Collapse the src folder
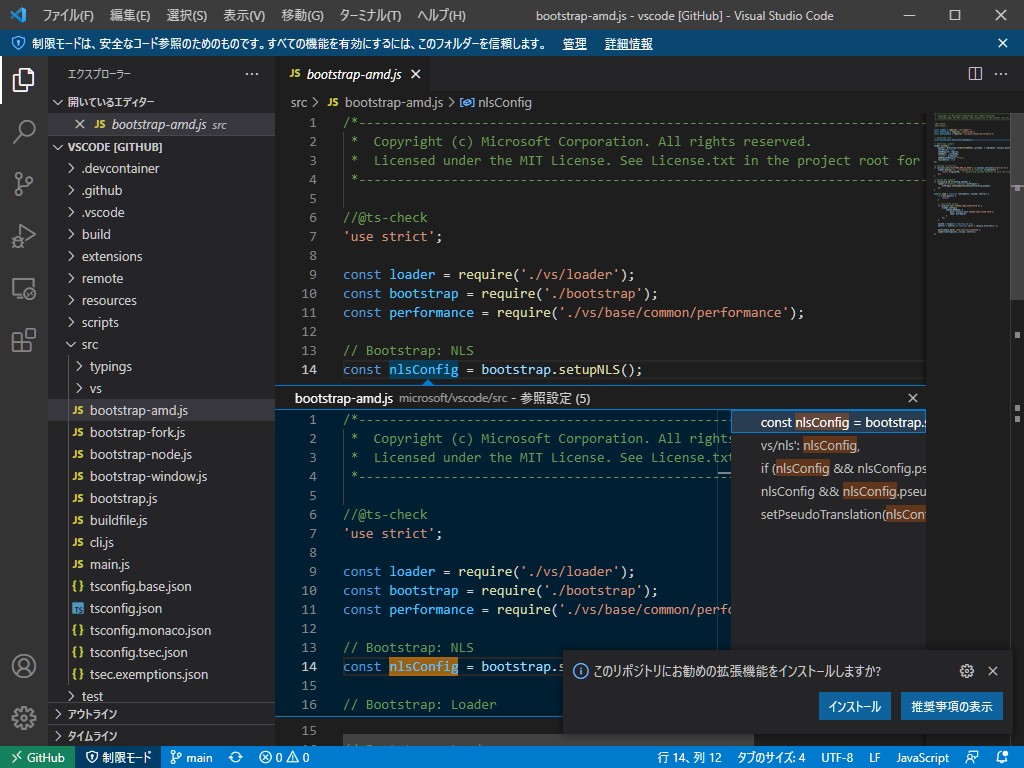This screenshot has height=768, width=1024. tap(90, 344)
